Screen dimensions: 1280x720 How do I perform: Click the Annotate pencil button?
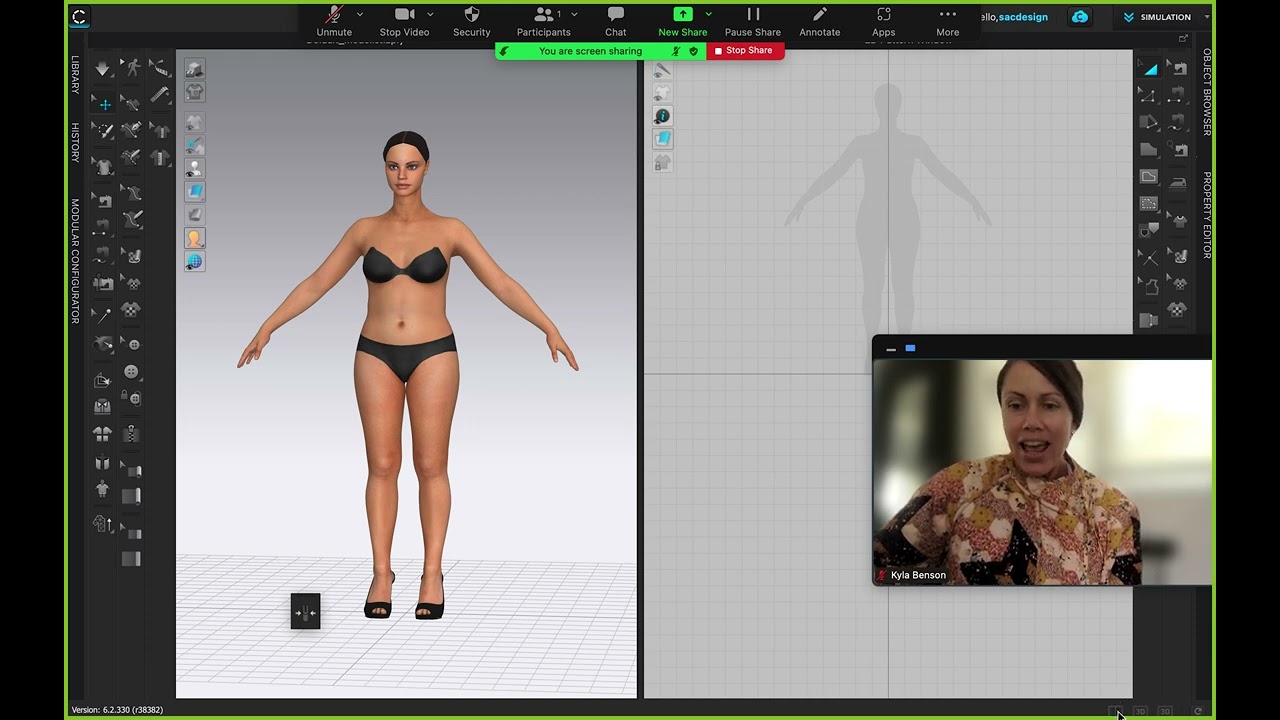pos(820,22)
